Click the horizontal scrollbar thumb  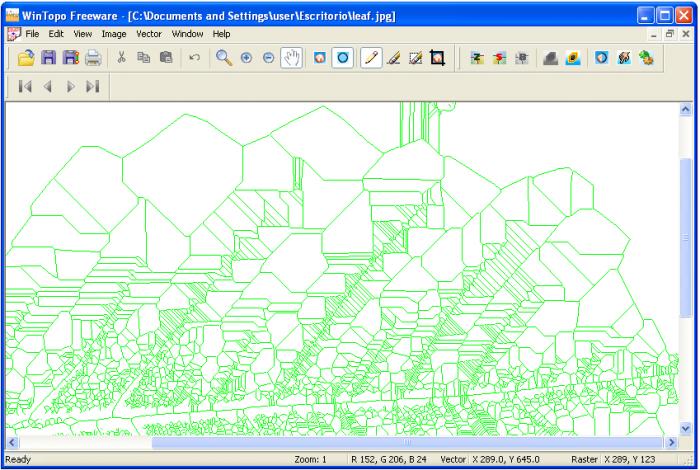click(x=407, y=442)
